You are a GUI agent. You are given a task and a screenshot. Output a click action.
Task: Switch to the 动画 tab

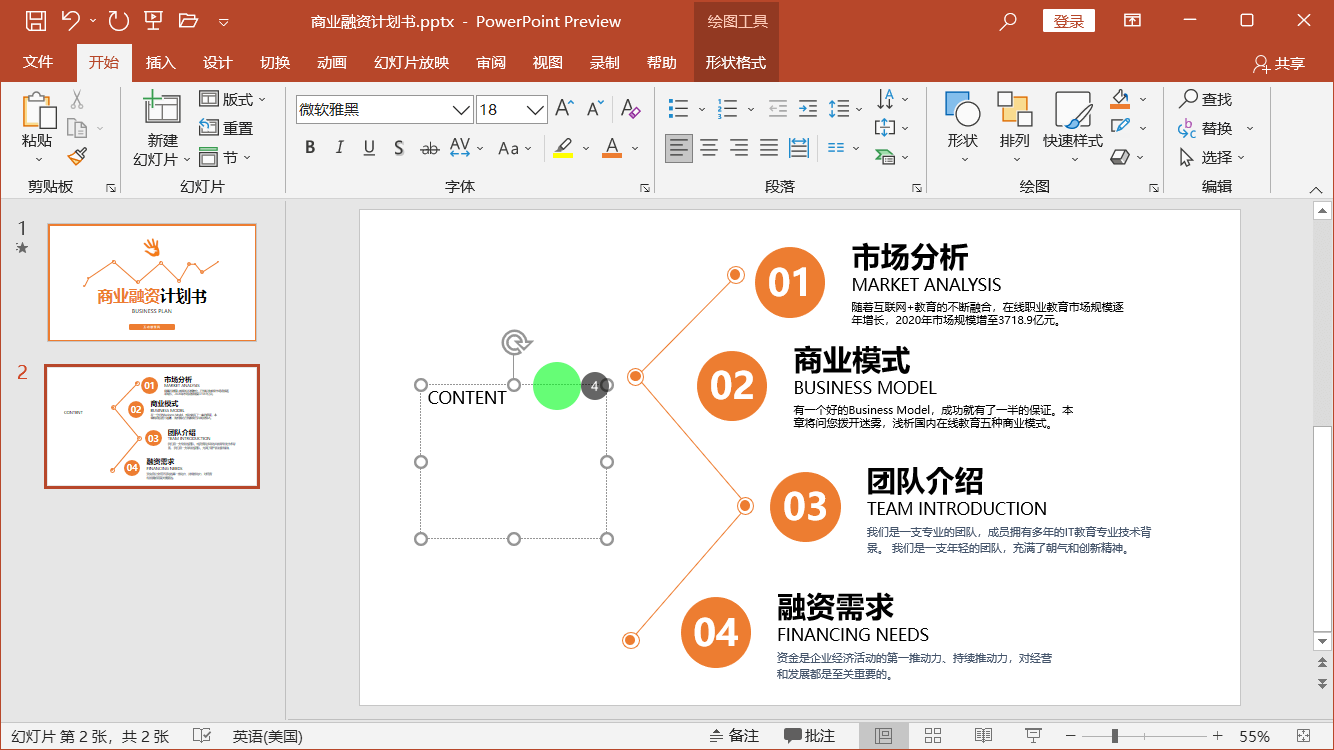[x=331, y=62]
